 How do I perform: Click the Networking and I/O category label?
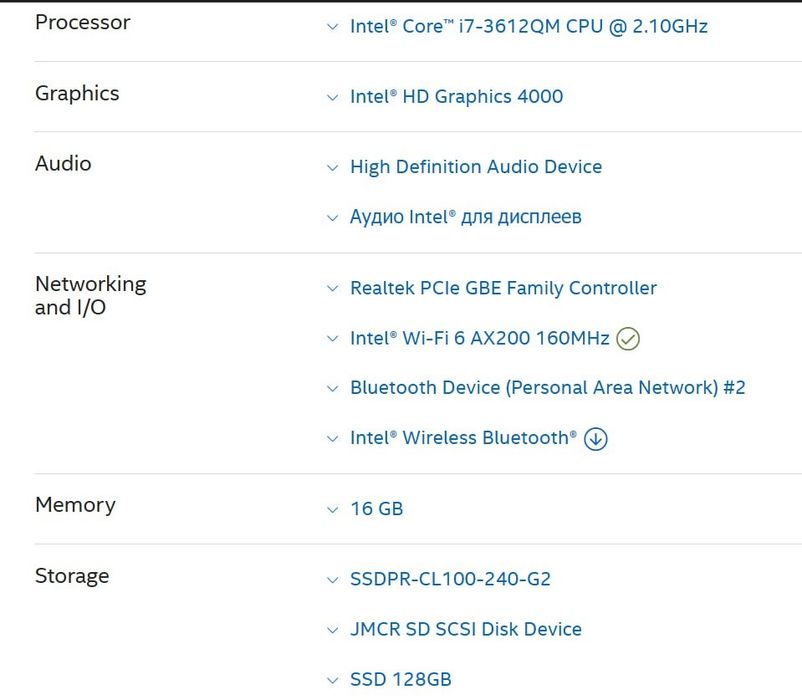pyautogui.click(x=91, y=296)
